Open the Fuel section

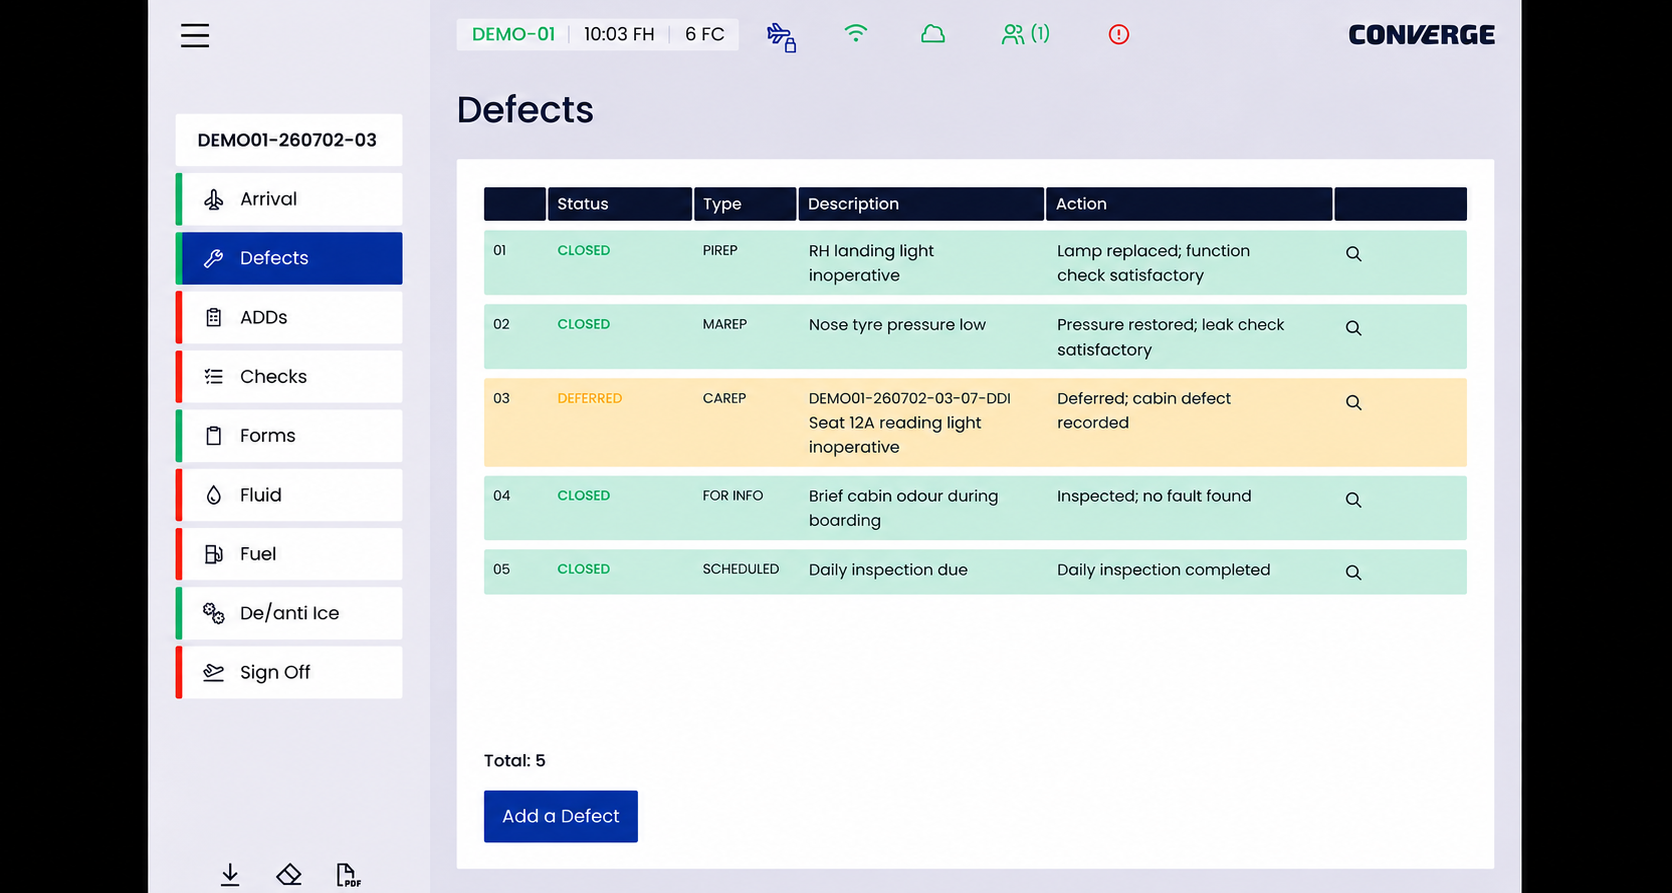pyautogui.click(x=289, y=554)
